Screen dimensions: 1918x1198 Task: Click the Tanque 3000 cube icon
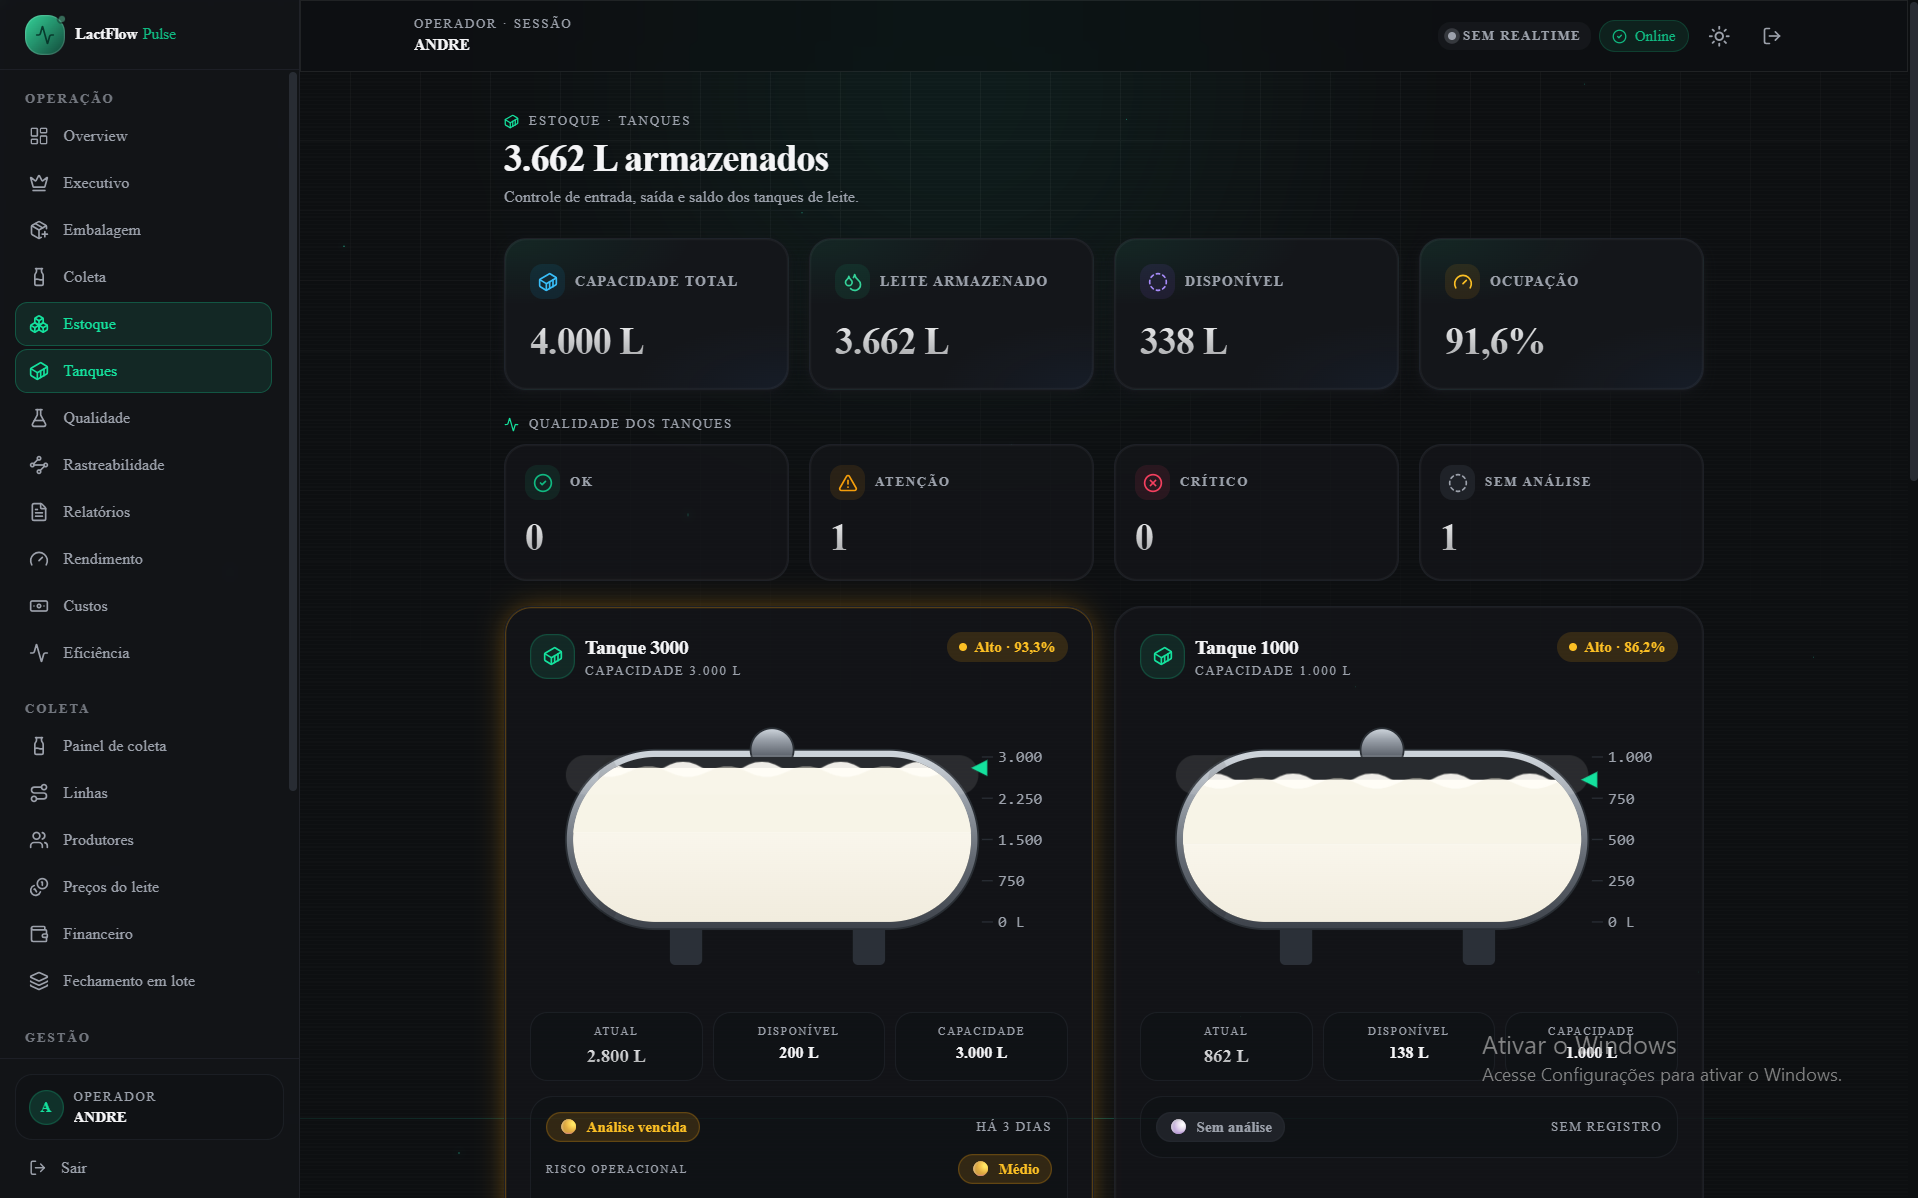[552, 657]
